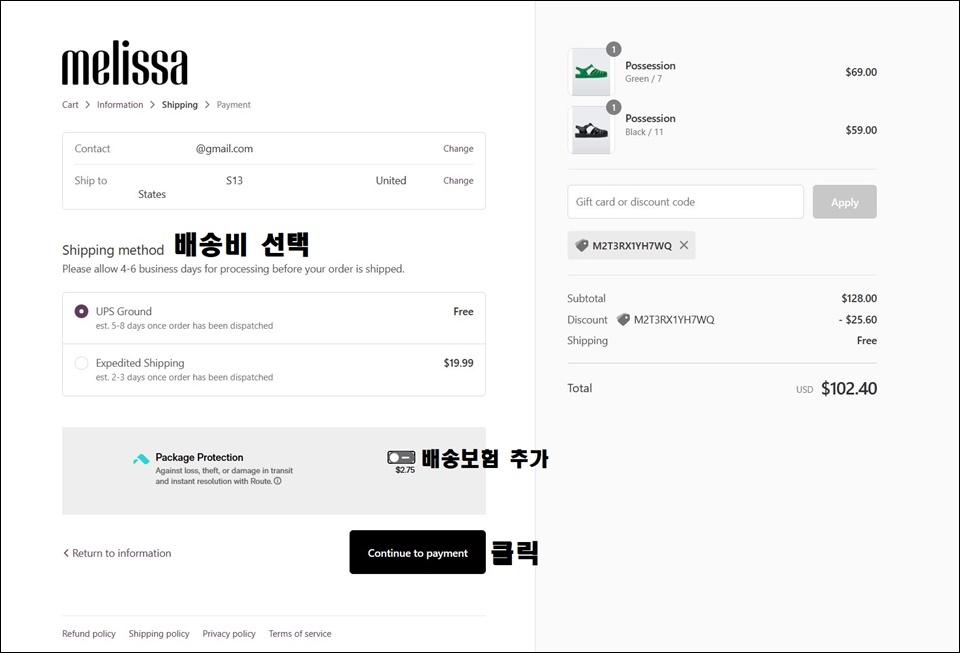Click the tag icon in the Discount summary row
The width and height of the screenshot is (960, 653).
623,319
